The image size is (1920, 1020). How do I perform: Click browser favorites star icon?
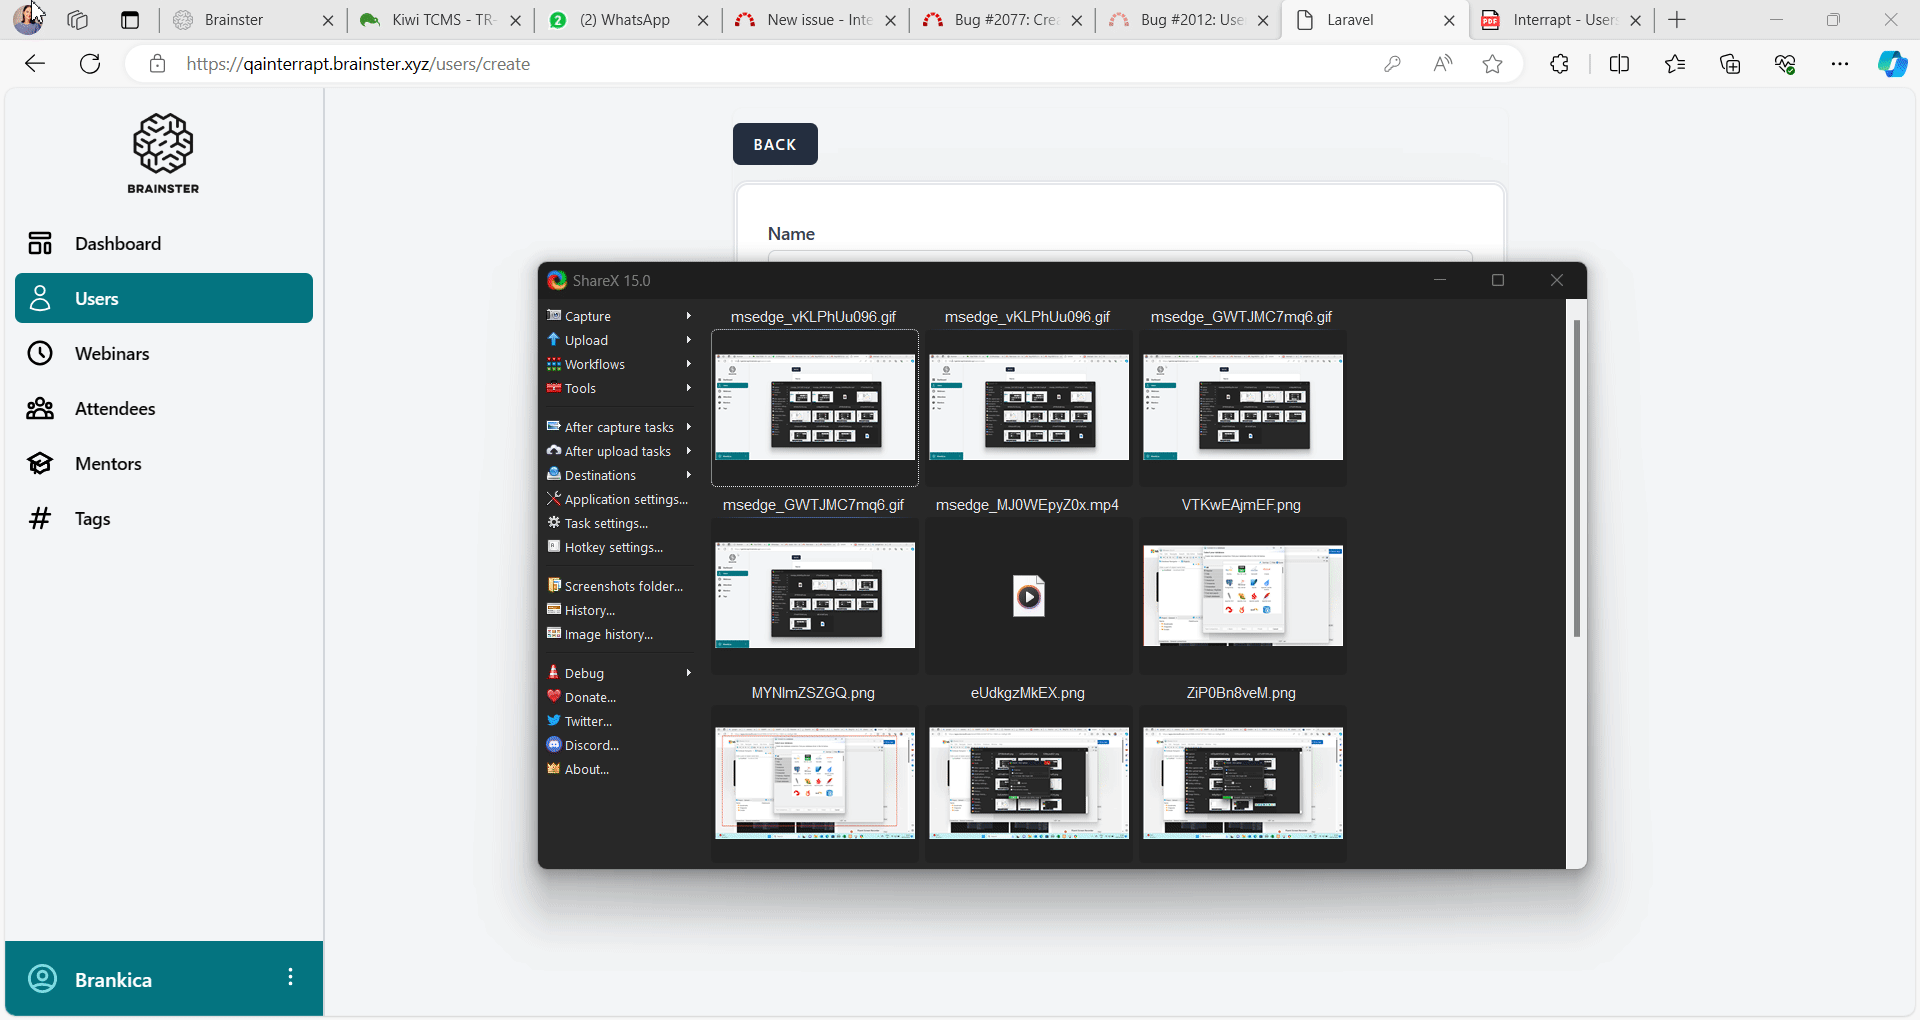[x=1492, y=64]
